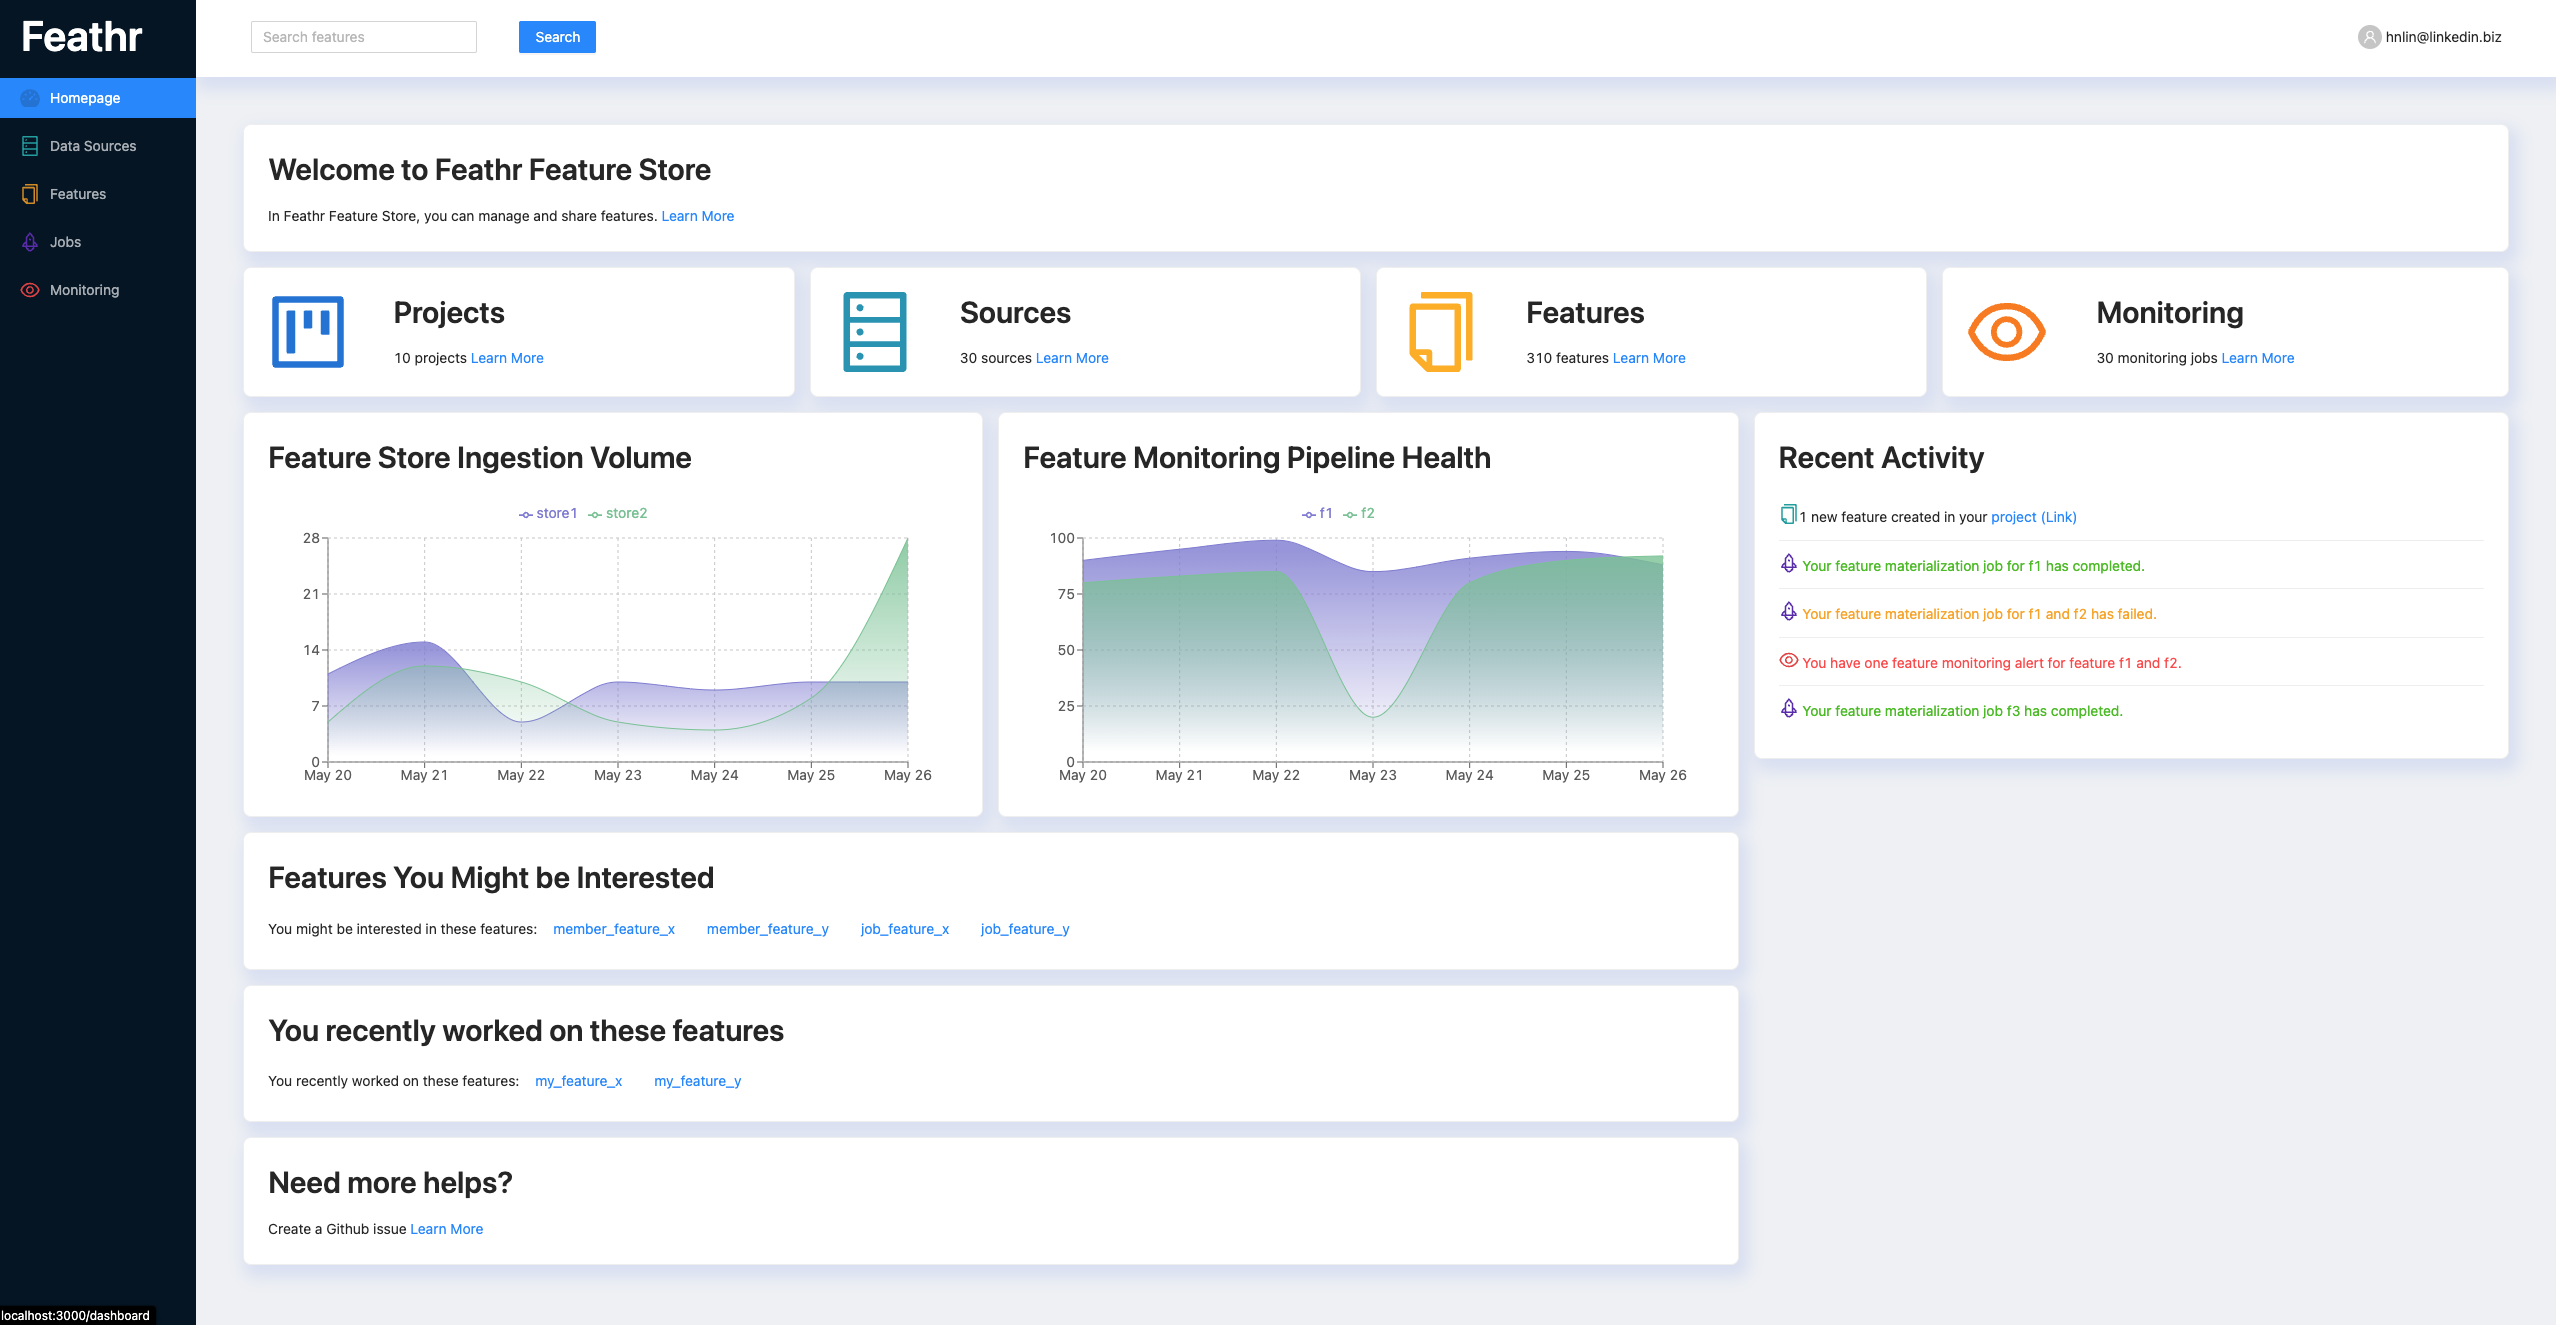
Task: Navigate to the Monitoring menu item
Action: [x=98, y=290]
